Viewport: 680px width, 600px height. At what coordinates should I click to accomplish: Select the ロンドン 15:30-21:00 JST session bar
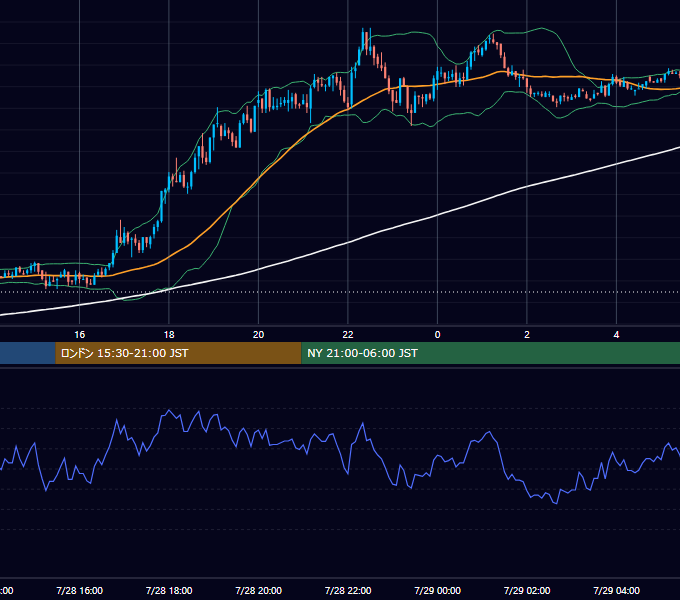[178, 353]
